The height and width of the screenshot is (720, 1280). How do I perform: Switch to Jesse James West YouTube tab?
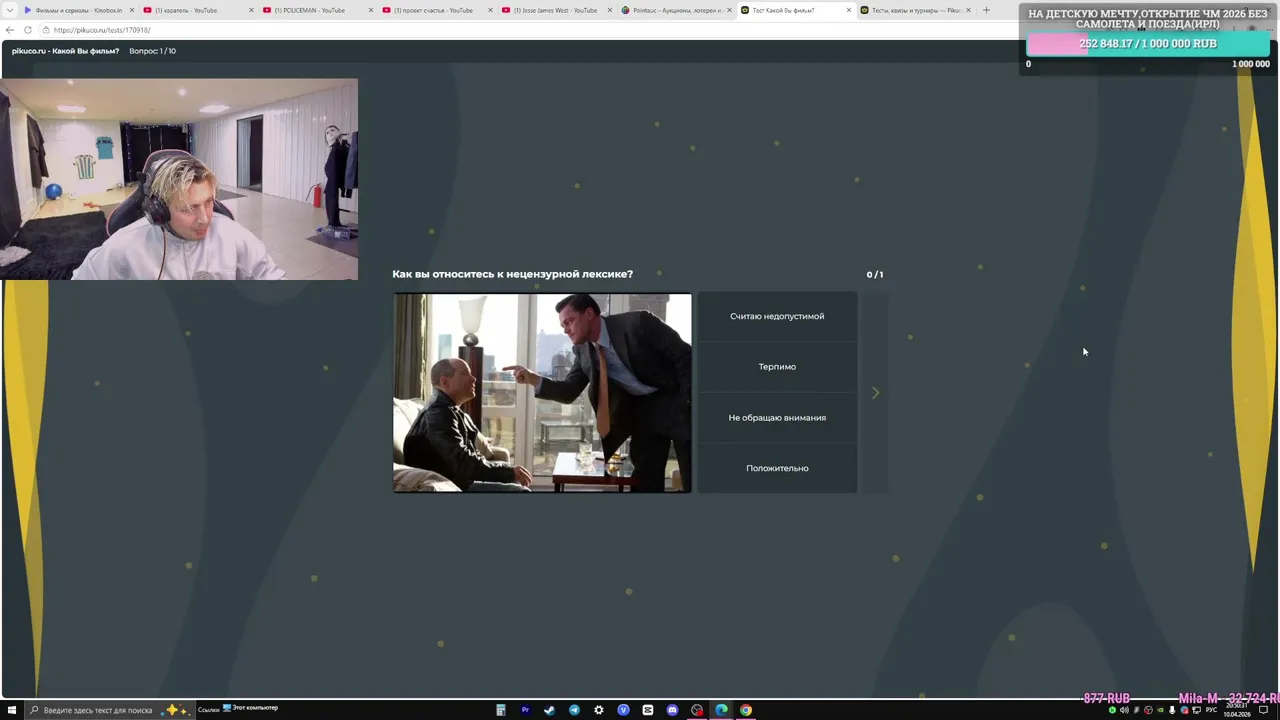tap(555, 10)
